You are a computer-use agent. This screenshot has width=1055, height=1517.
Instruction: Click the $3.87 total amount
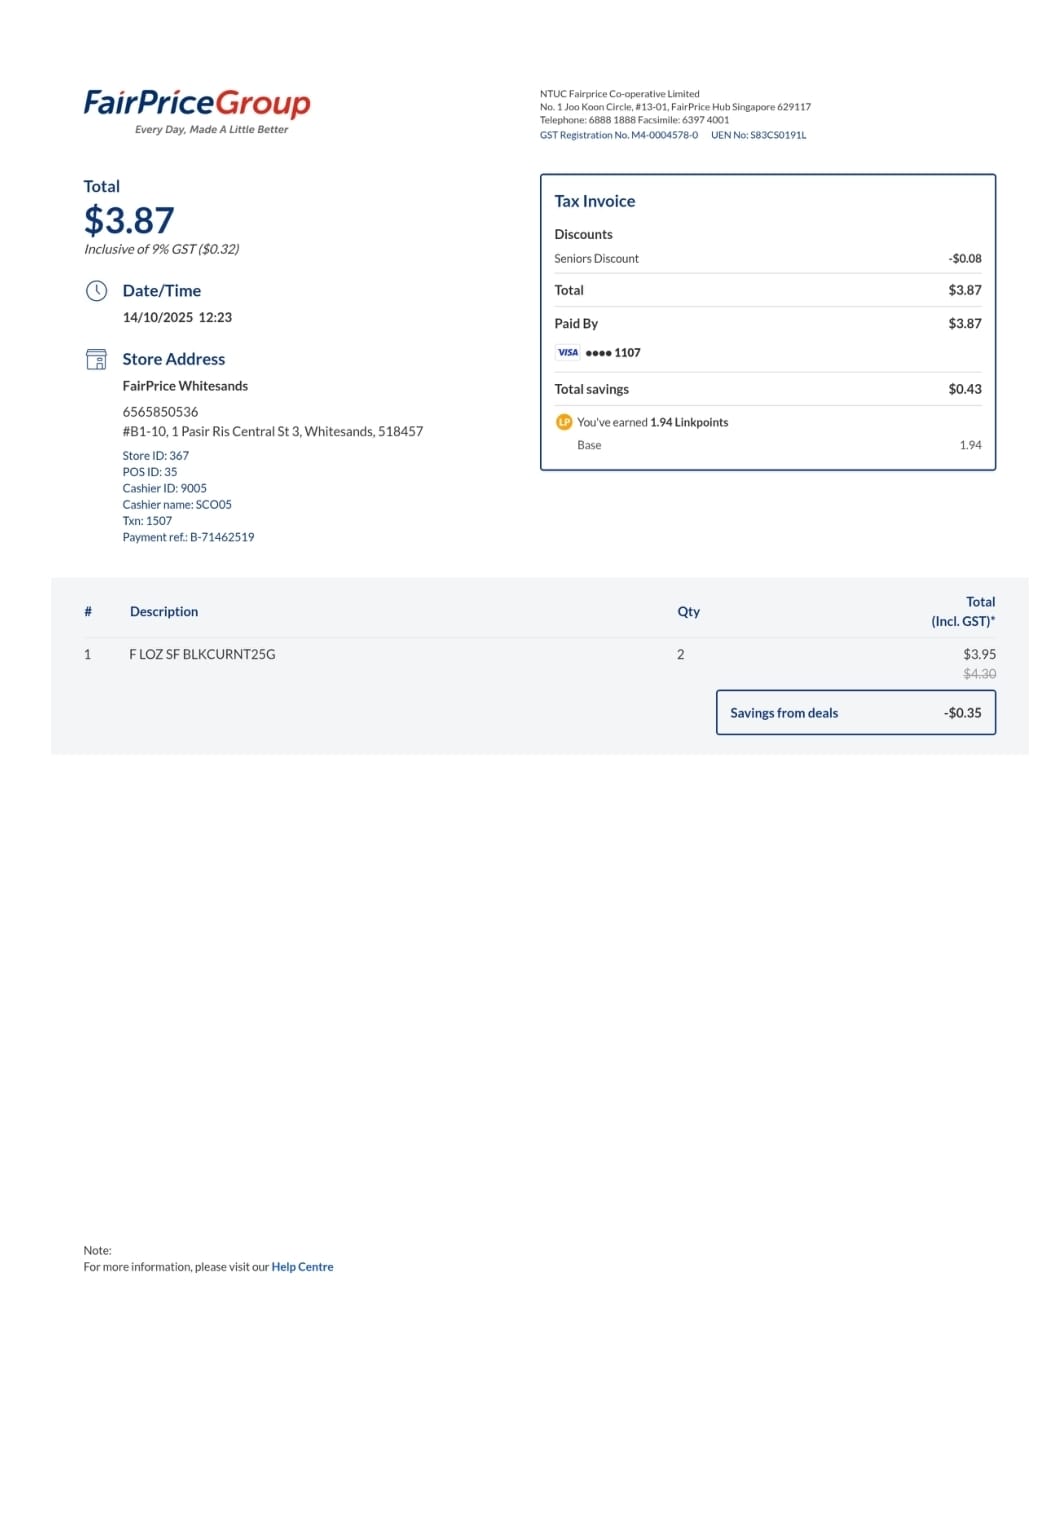129,220
